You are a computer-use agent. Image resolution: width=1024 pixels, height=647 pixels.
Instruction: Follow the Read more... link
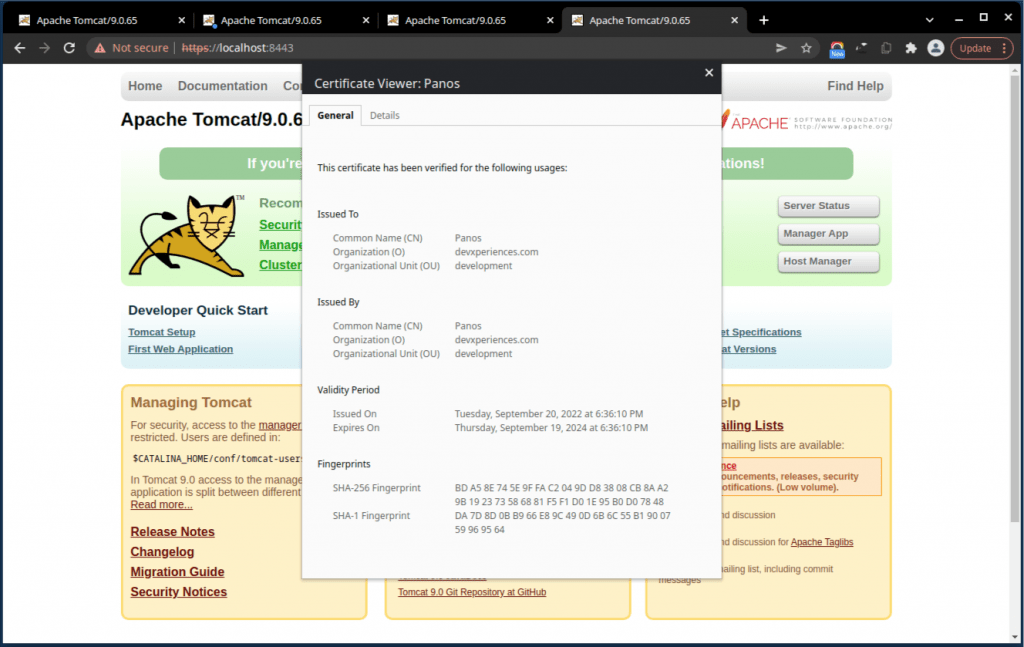pyautogui.click(x=161, y=505)
